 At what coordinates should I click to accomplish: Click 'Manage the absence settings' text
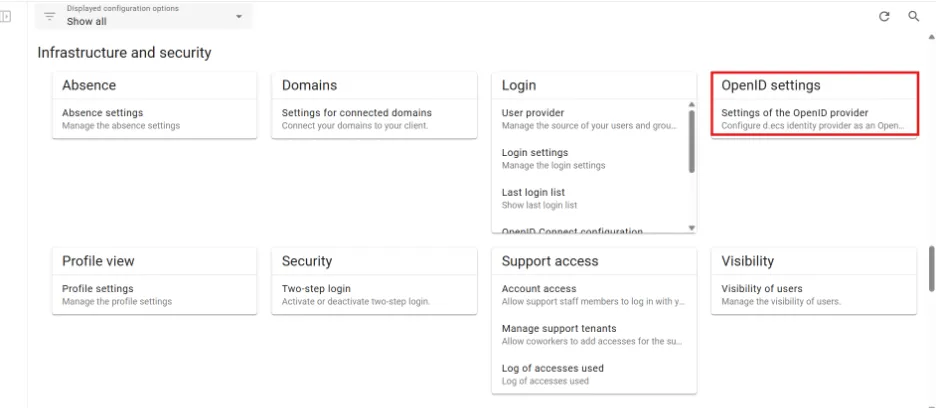point(121,126)
